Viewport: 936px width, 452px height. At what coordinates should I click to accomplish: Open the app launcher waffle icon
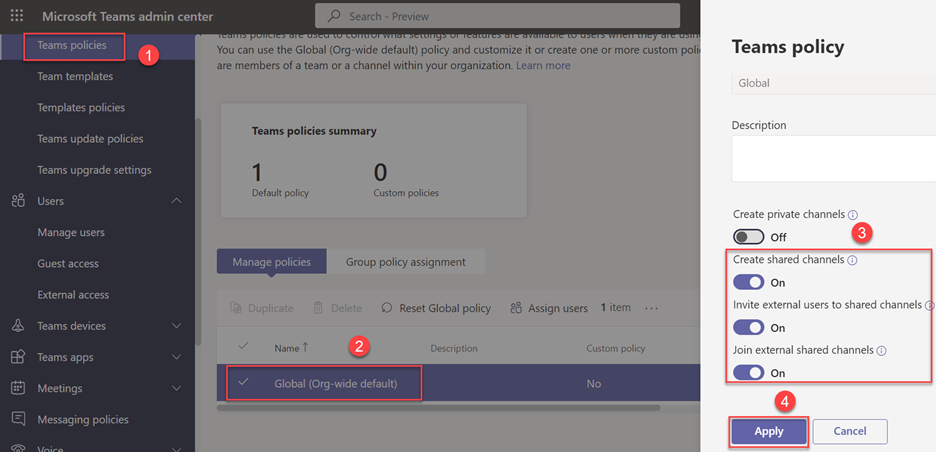17,16
